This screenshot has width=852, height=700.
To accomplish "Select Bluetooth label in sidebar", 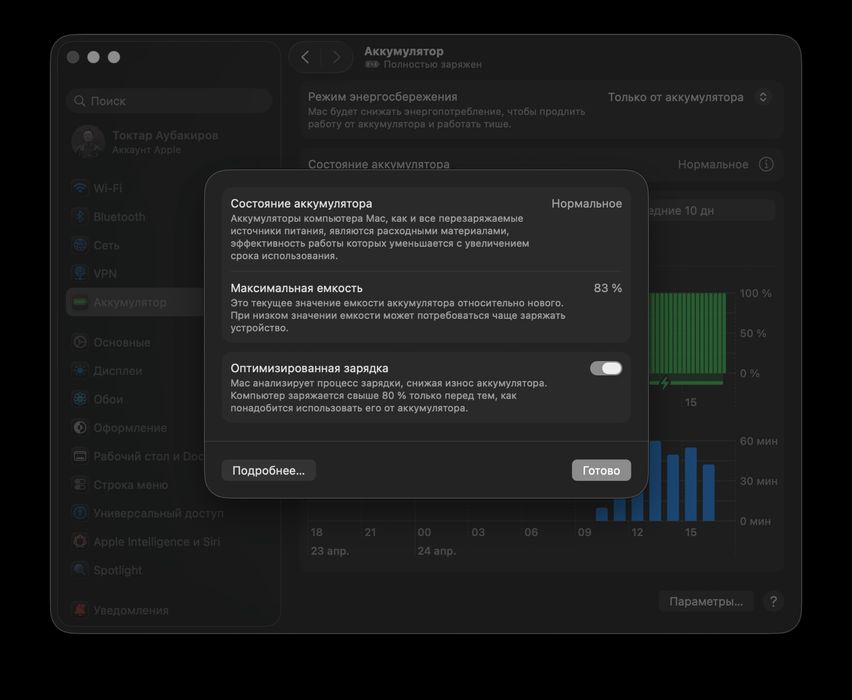I will coord(119,217).
